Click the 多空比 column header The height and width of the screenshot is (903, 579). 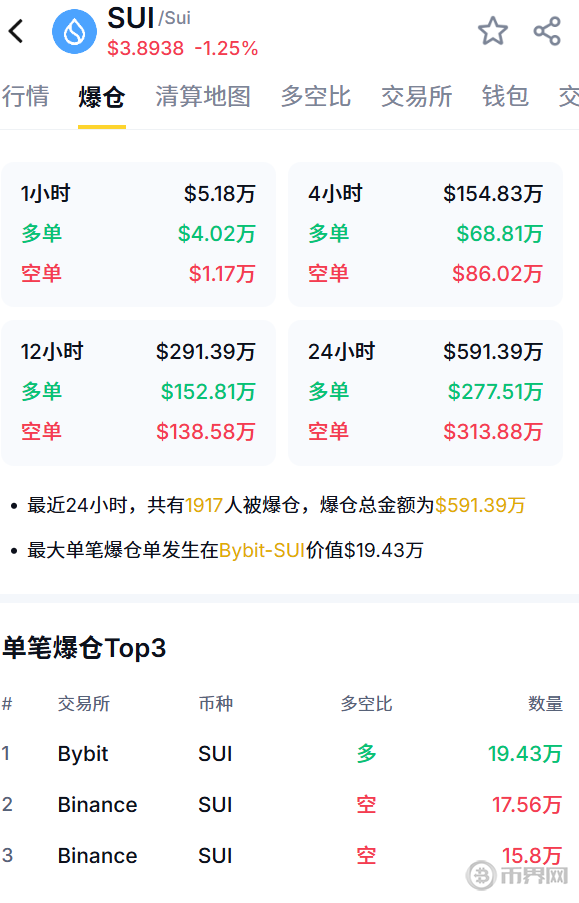coord(366,704)
